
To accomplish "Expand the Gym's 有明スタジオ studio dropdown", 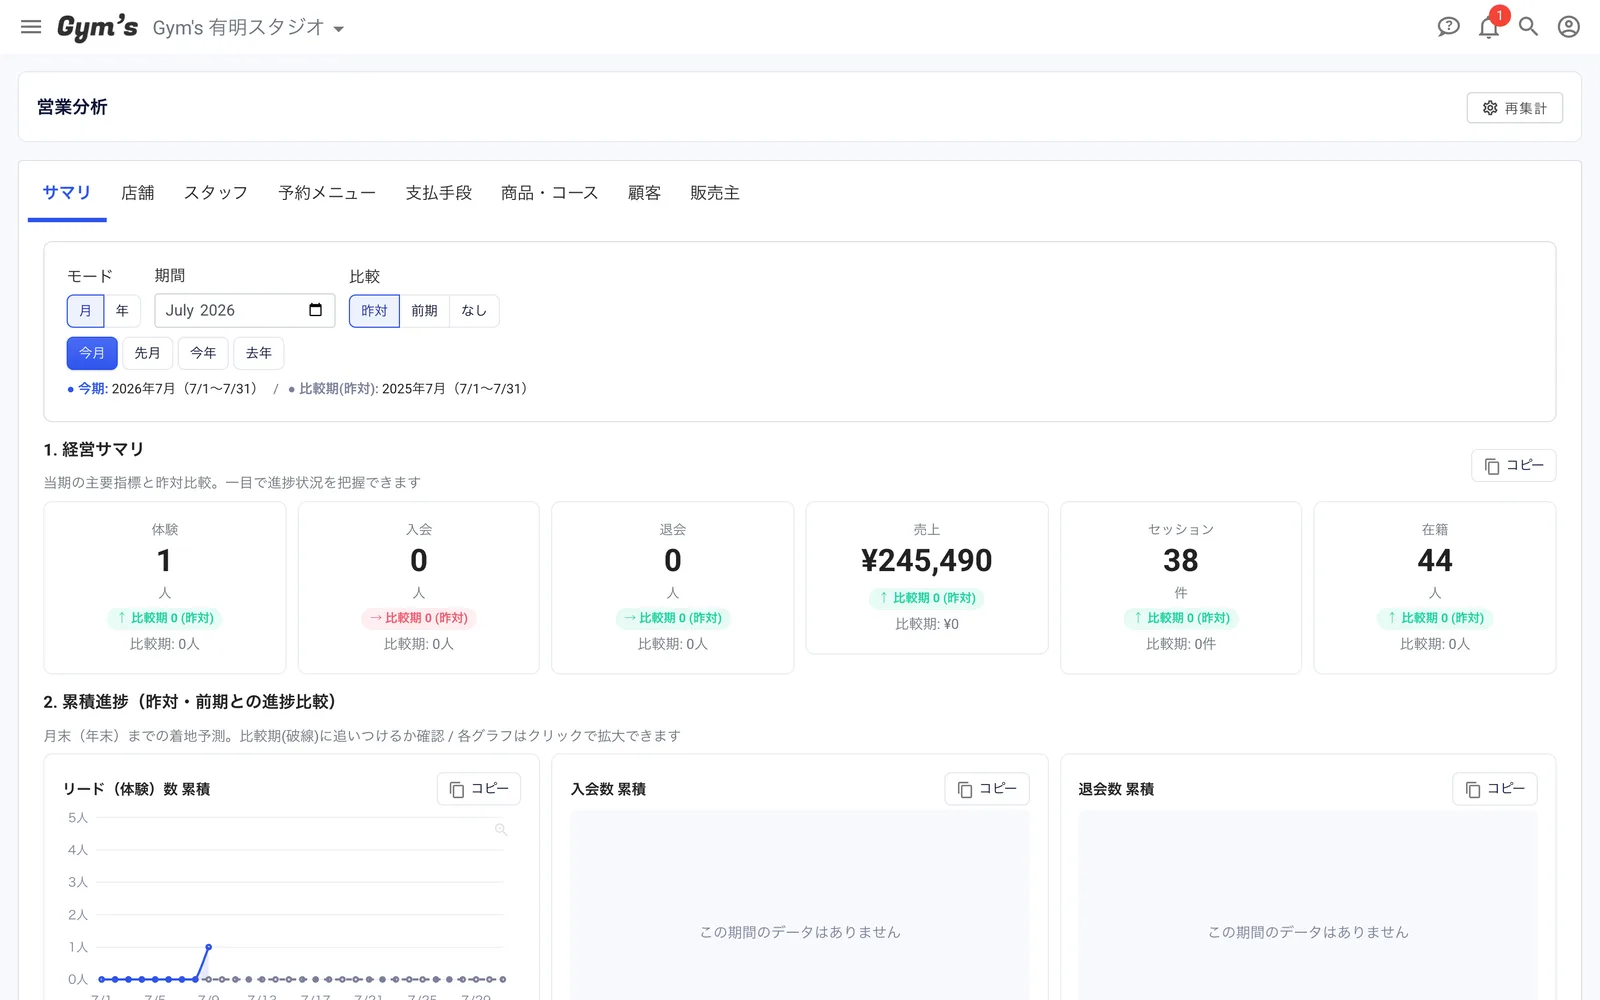I will tap(248, 28).
